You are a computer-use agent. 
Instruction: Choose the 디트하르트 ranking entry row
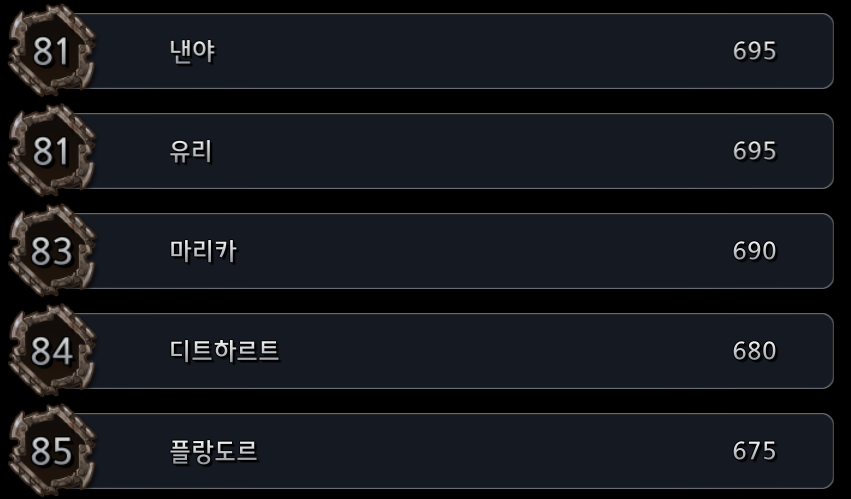421,350
